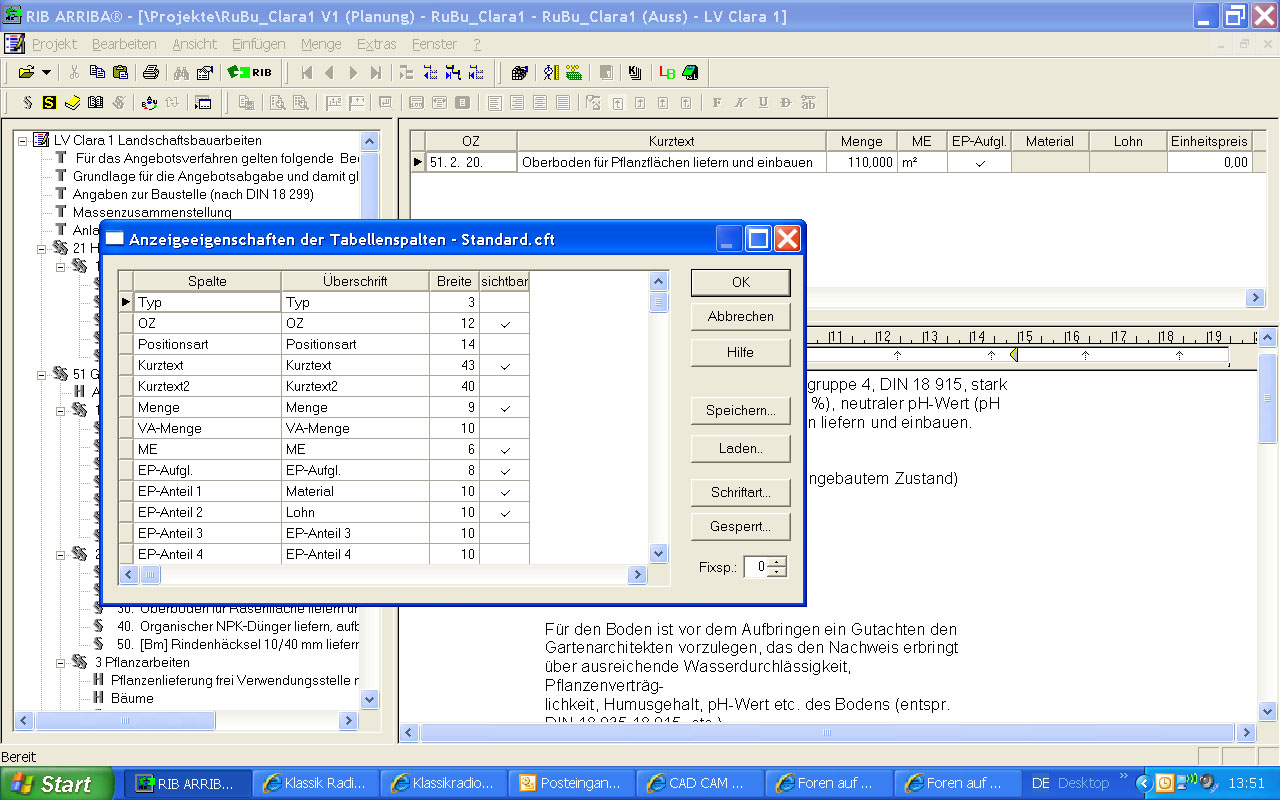Increase the Fixsp. stepper value
Image resolution: width=1280 pixels, height=800 pixels.
[777, 561]
